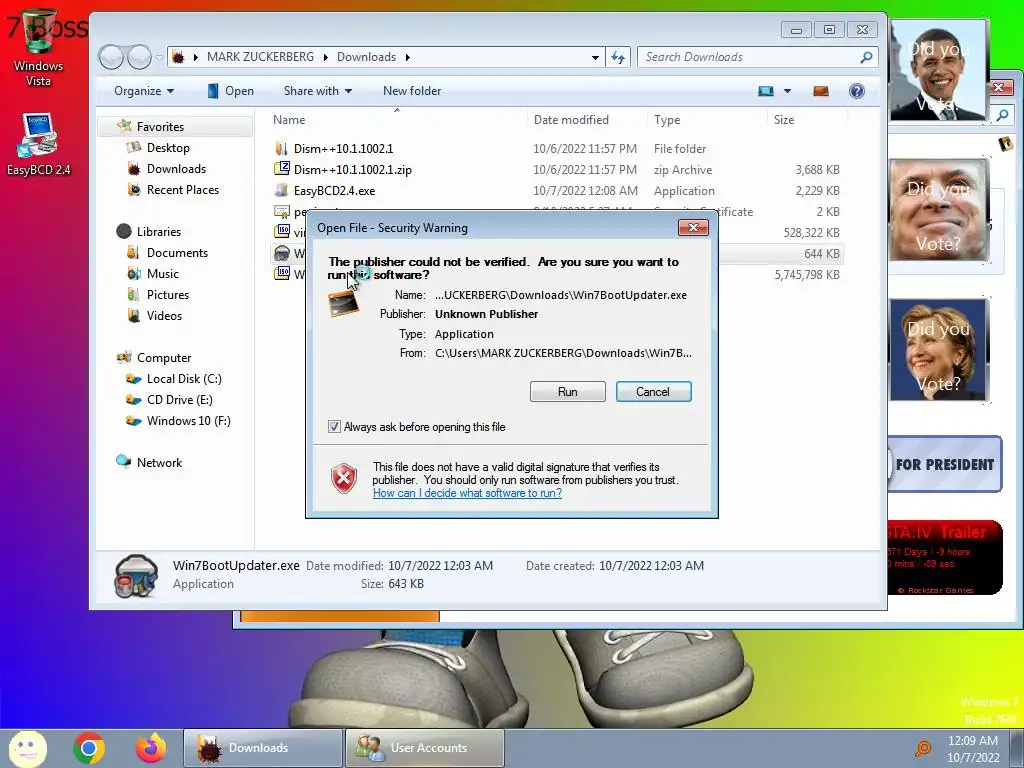Viewport: 1024px width, 768px height.
Task: Click the EasyBCD2.4.exe file icon
Action: coord(281,191)
